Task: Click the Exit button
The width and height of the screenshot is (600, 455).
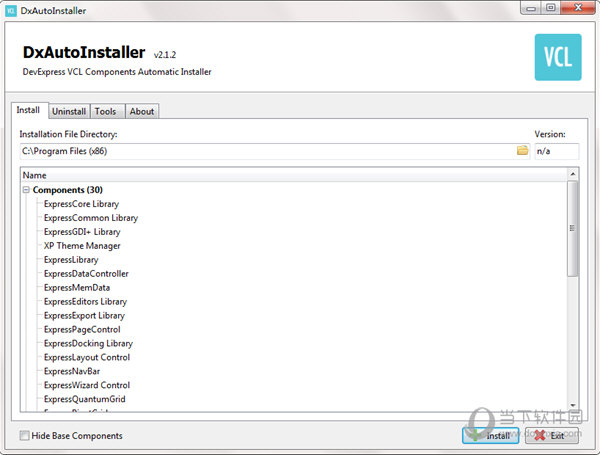Action: coord(551,435)
